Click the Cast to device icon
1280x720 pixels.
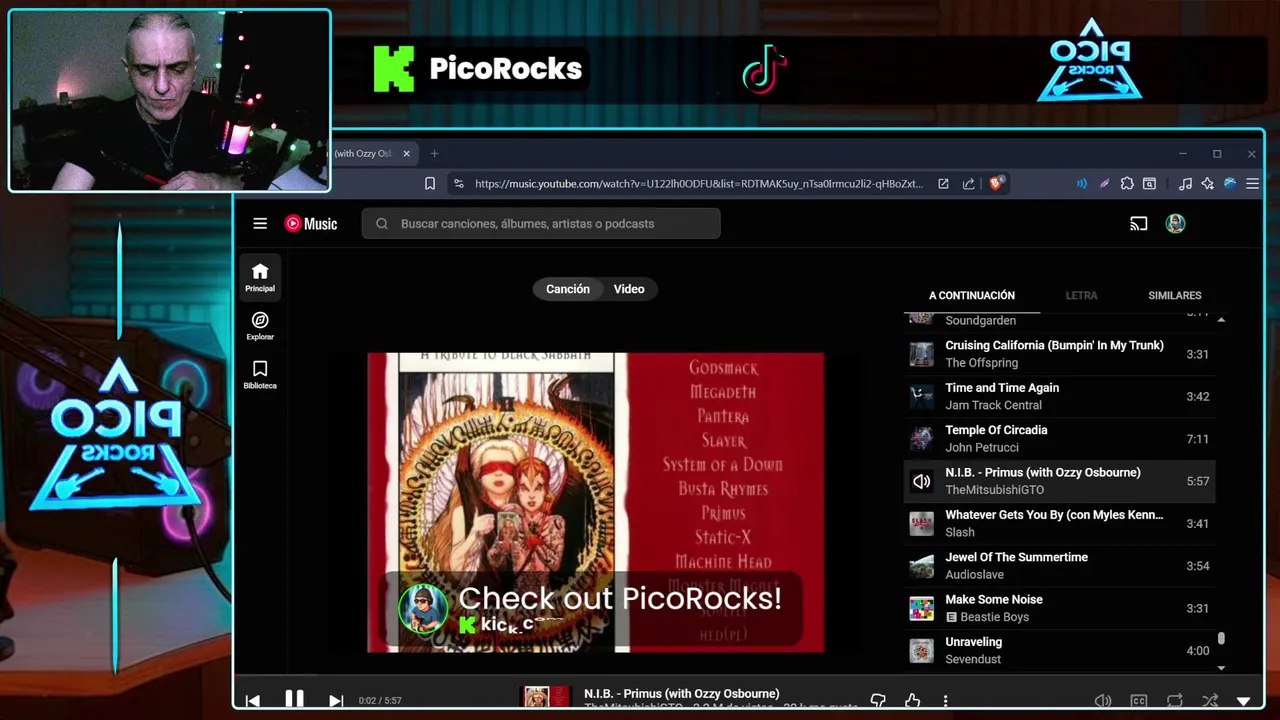pyautogui.click(x=1138, y=224)
